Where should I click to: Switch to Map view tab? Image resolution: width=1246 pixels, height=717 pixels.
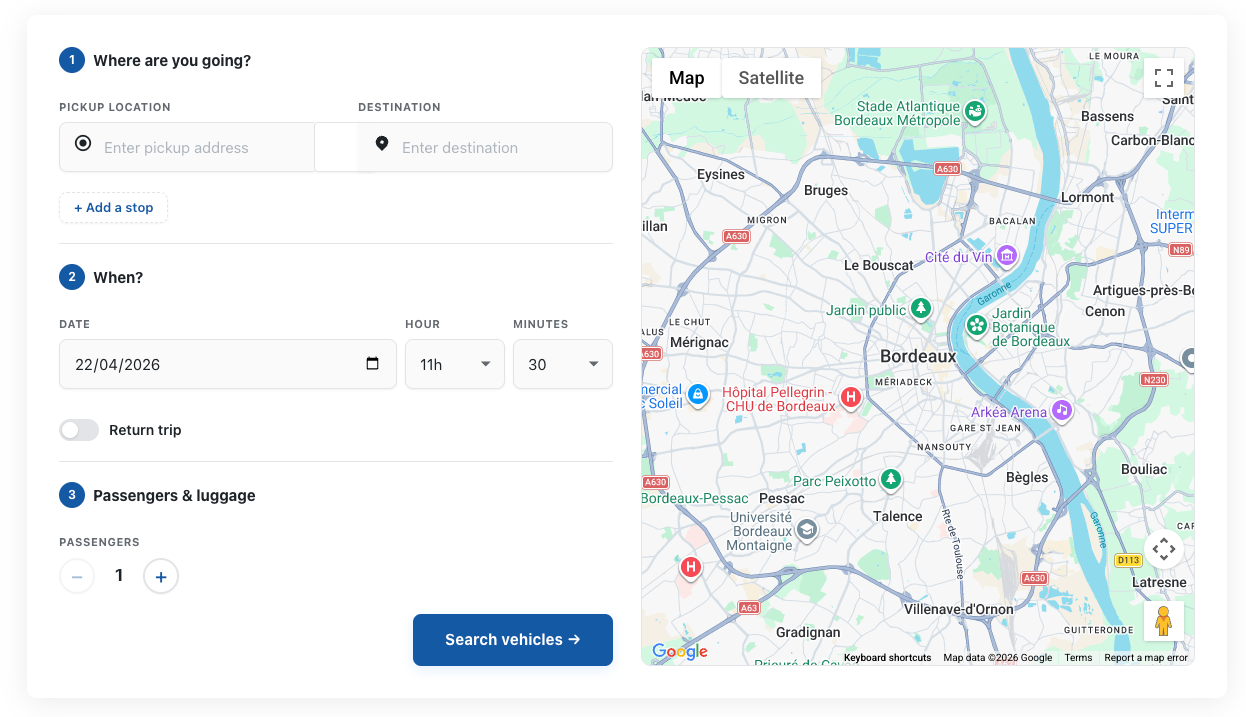686,78
